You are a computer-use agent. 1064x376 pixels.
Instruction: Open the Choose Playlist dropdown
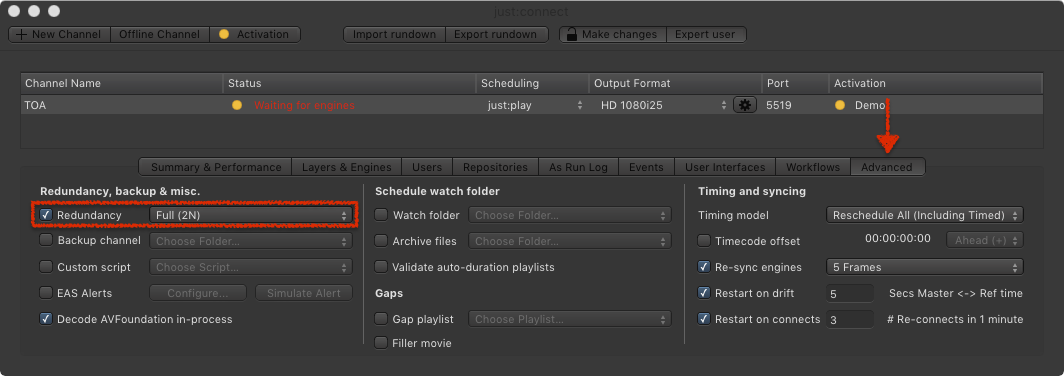pos(570,319)
